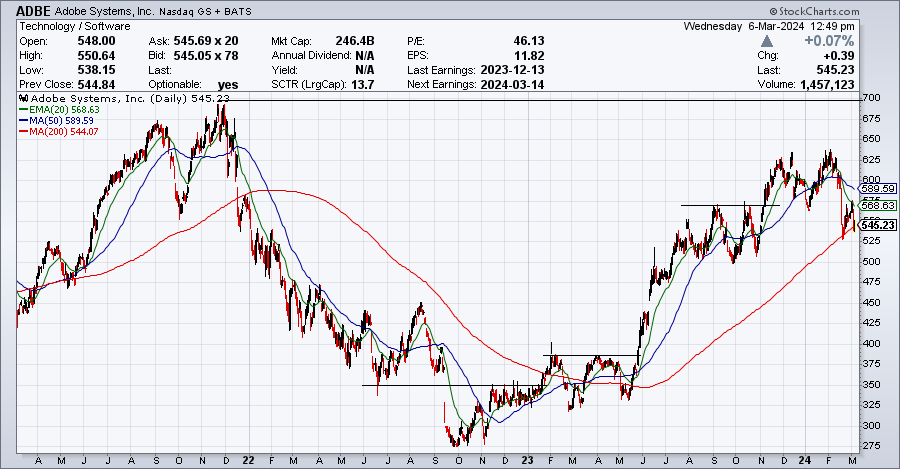Viewport: 900px width, 469px height.
Task: Click the gray up-arrow change icon
Action: (767, 41)
